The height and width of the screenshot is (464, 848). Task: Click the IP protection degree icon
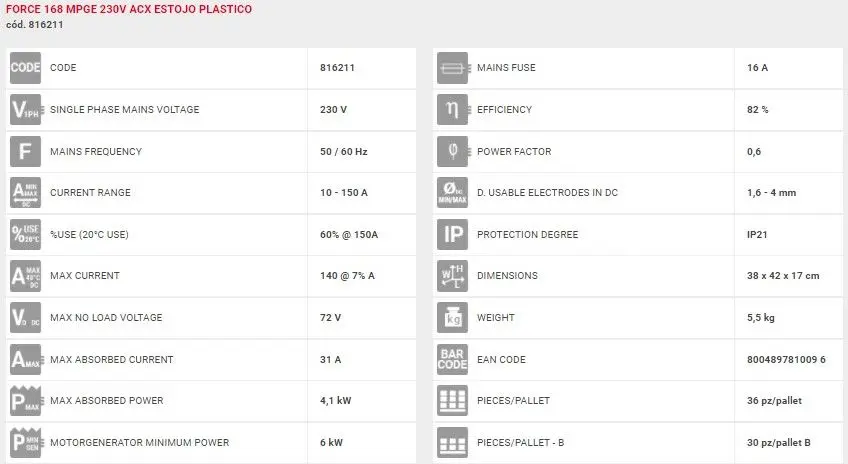click(453, 235)
